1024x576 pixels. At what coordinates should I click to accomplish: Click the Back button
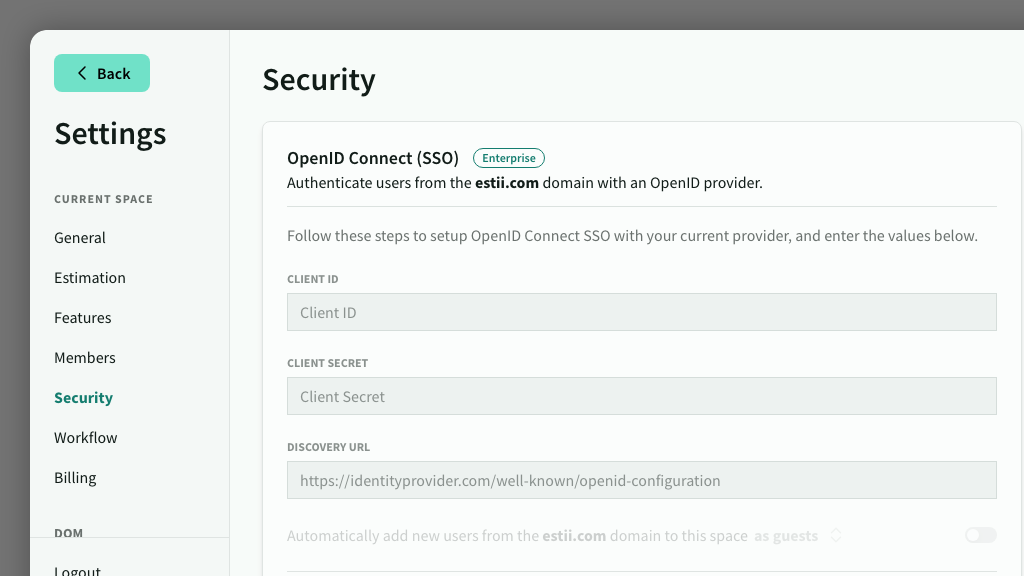point(102,73)
